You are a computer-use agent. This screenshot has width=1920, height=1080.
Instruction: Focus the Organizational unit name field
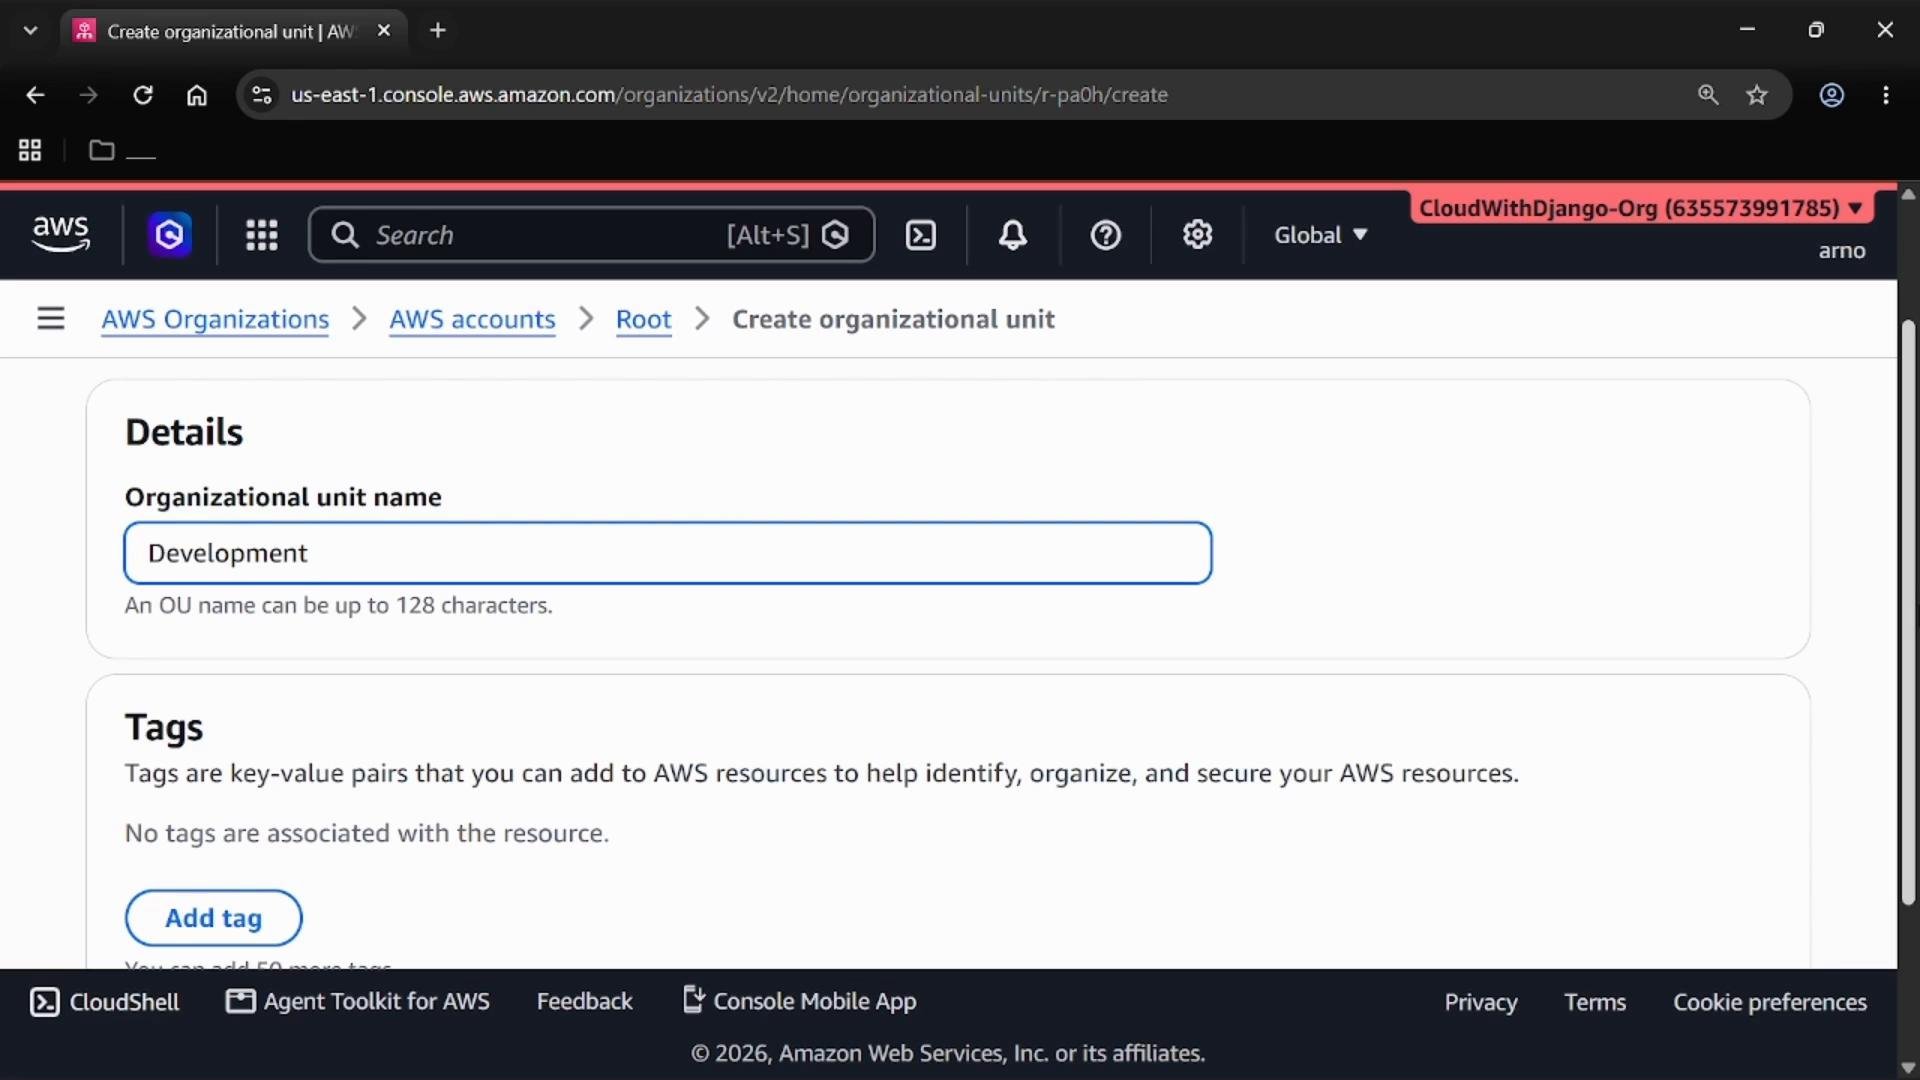(668, 553)
